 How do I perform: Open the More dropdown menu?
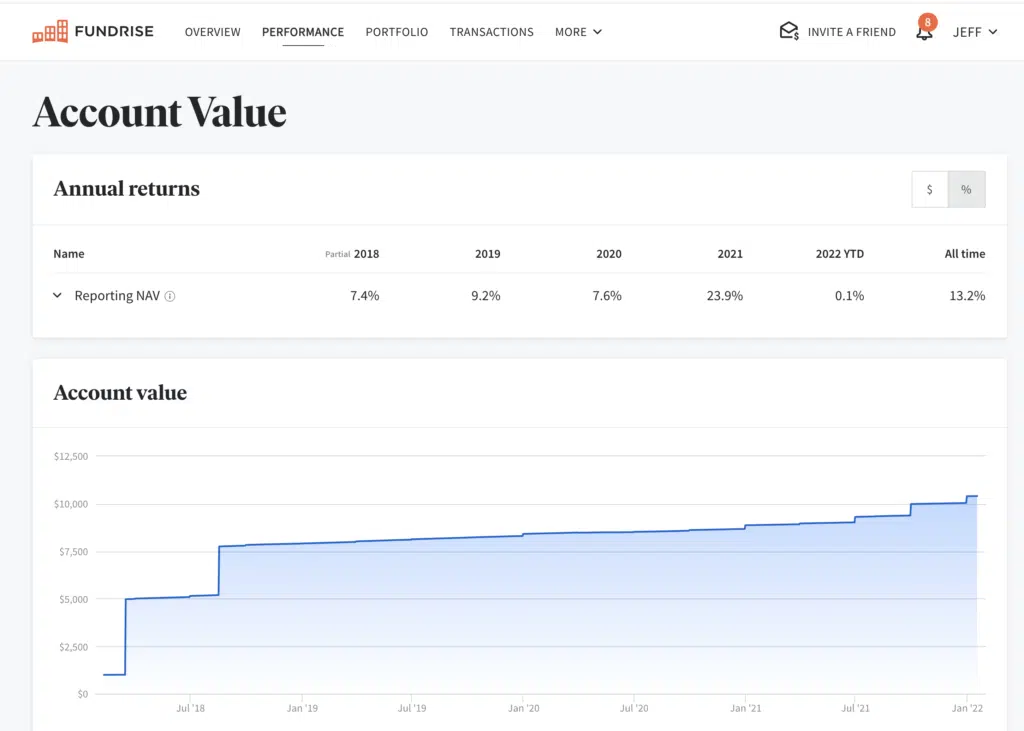pyautogui.click(x=578, y=32)
